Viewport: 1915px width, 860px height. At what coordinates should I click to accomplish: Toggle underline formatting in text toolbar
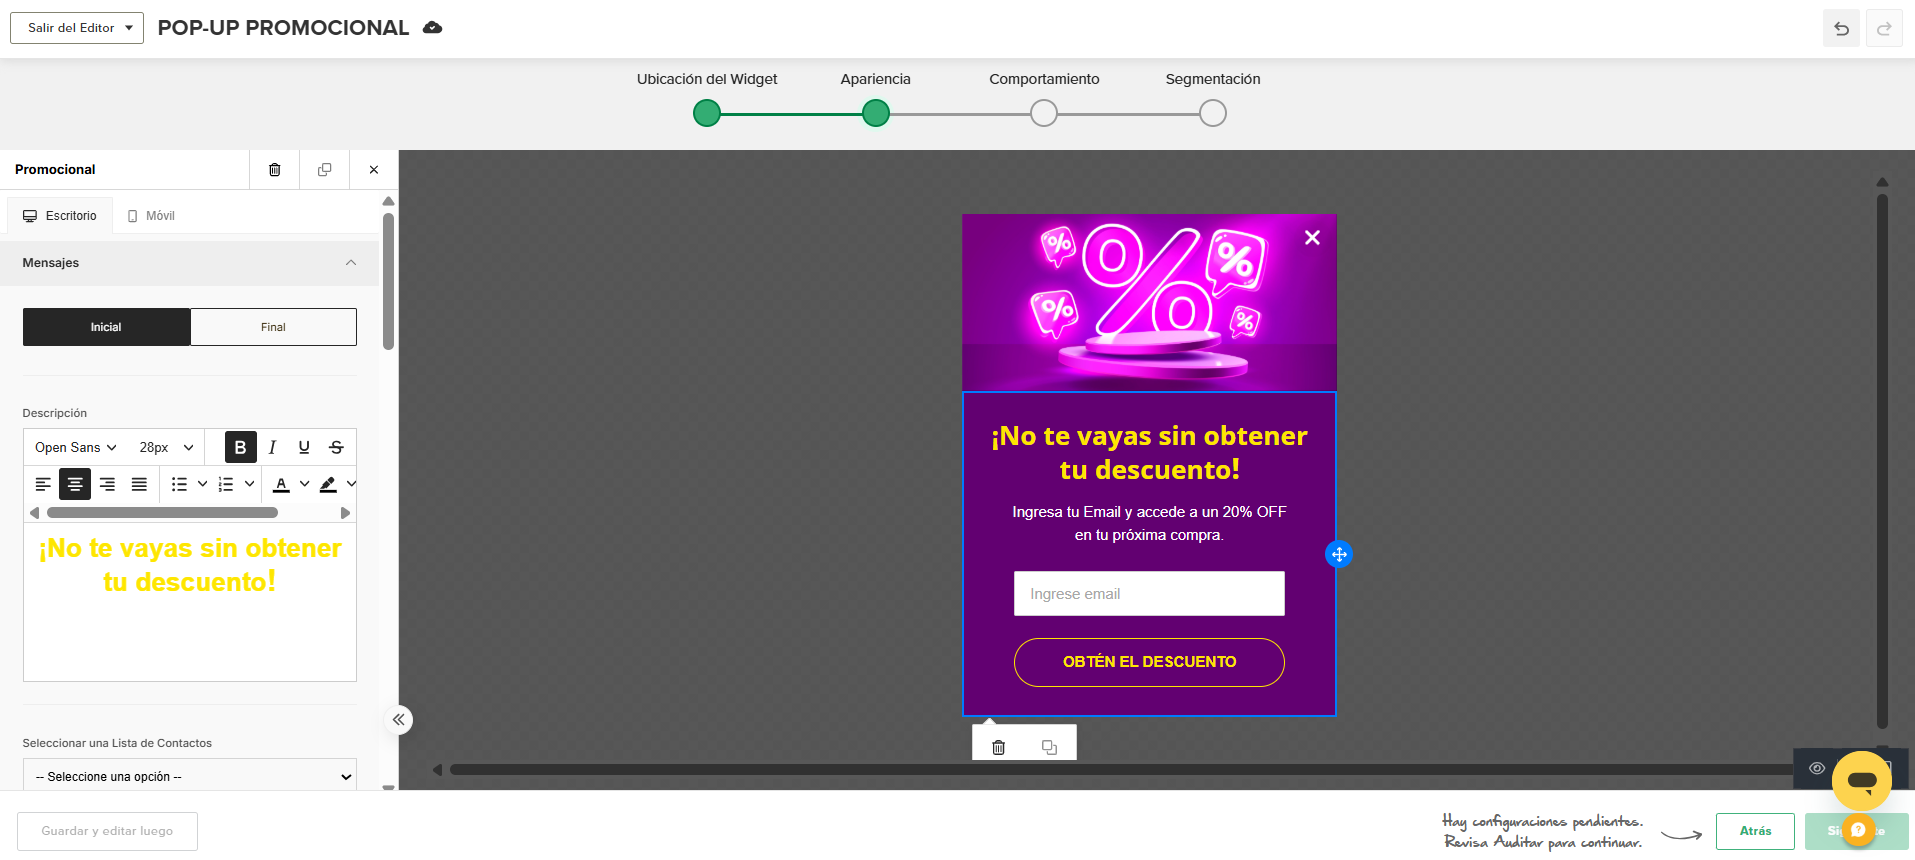click(304, 447)
